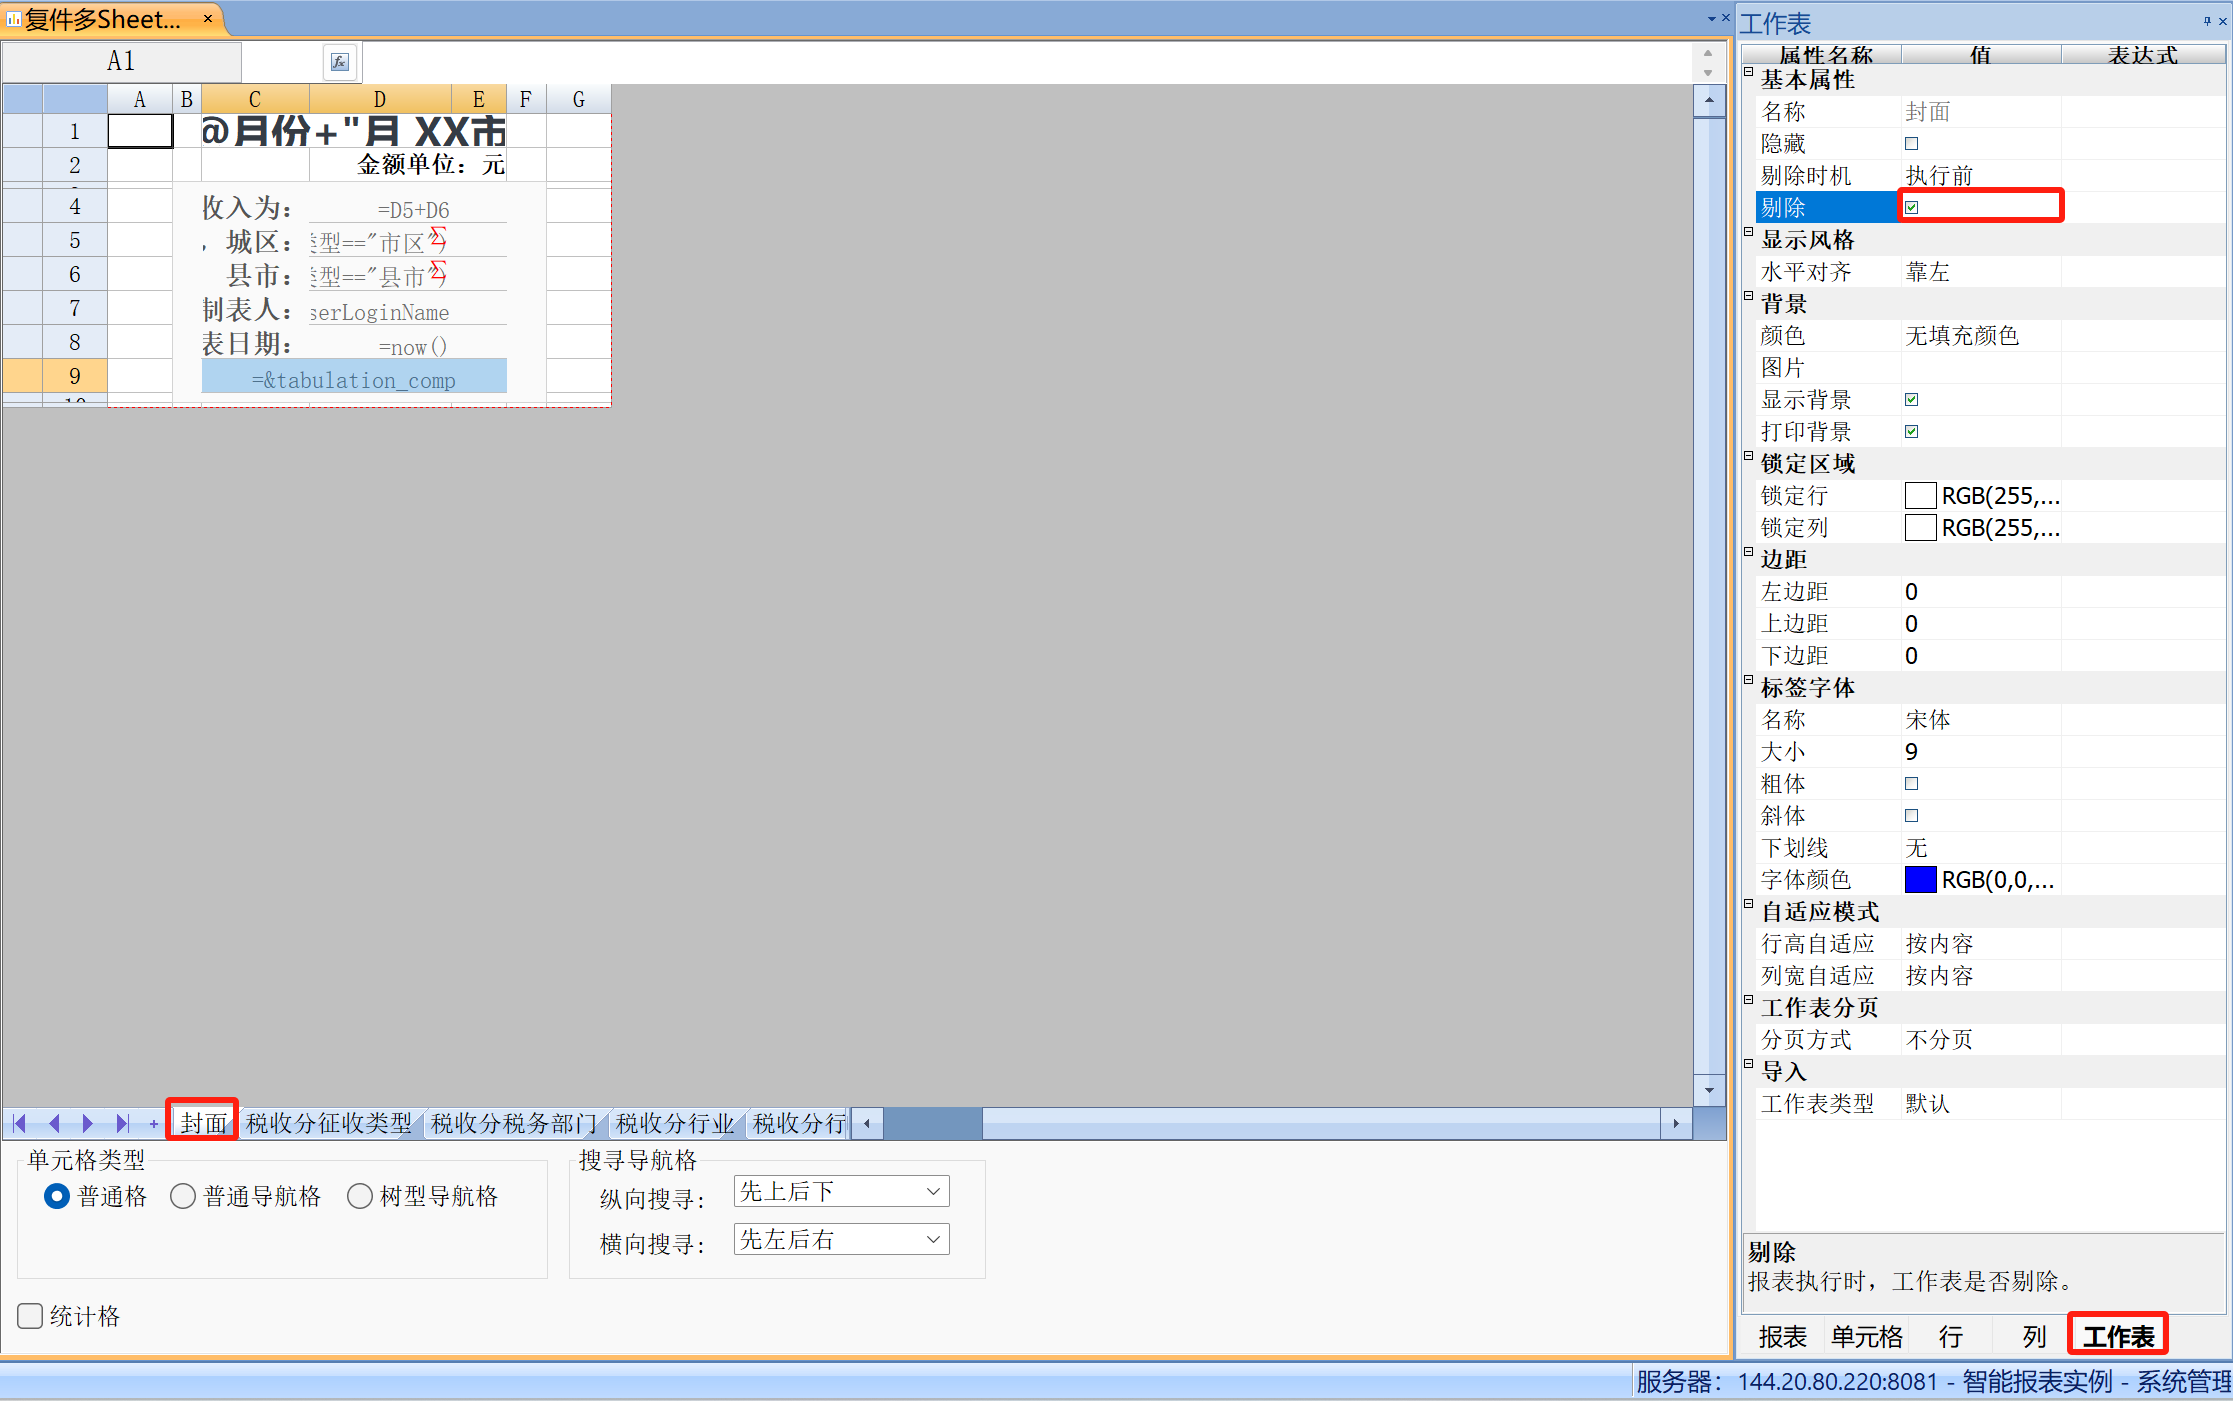Click the blue 字体颜色 color swatch
The height and width of the screenshot is (1401, 2233).
click(x=1920, y=879)
